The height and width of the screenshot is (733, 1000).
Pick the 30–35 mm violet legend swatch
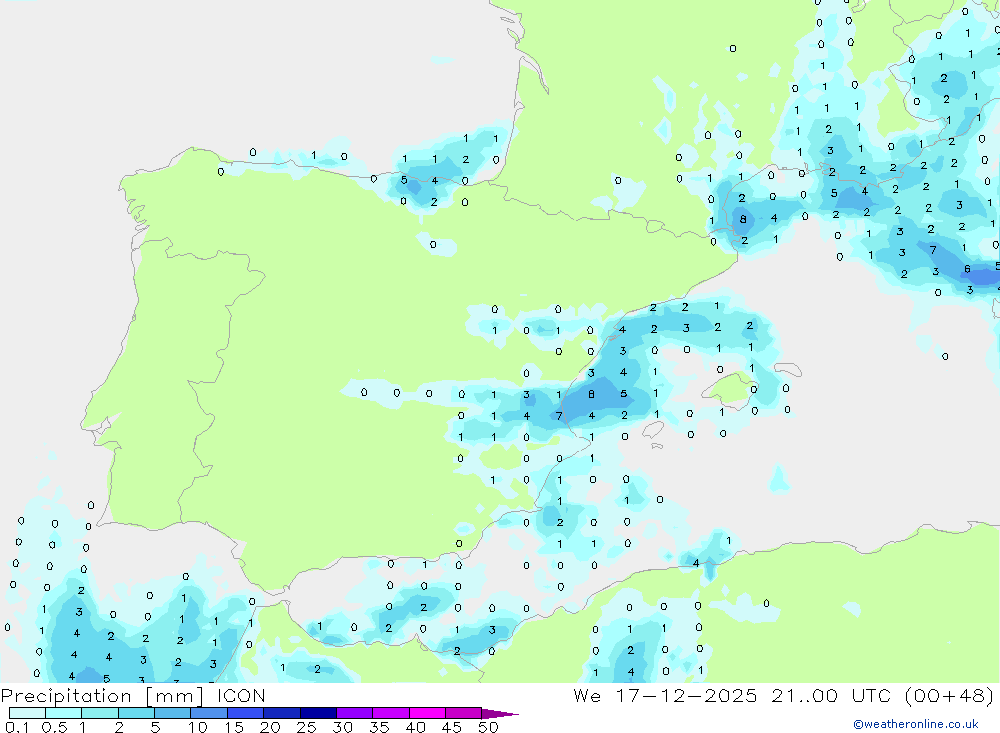click(355, 713)
